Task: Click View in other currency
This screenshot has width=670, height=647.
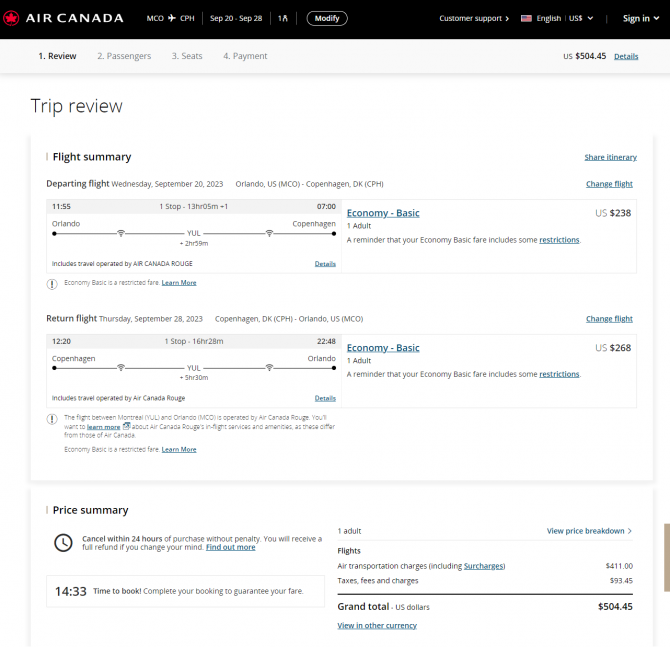Action: (377, 625)
